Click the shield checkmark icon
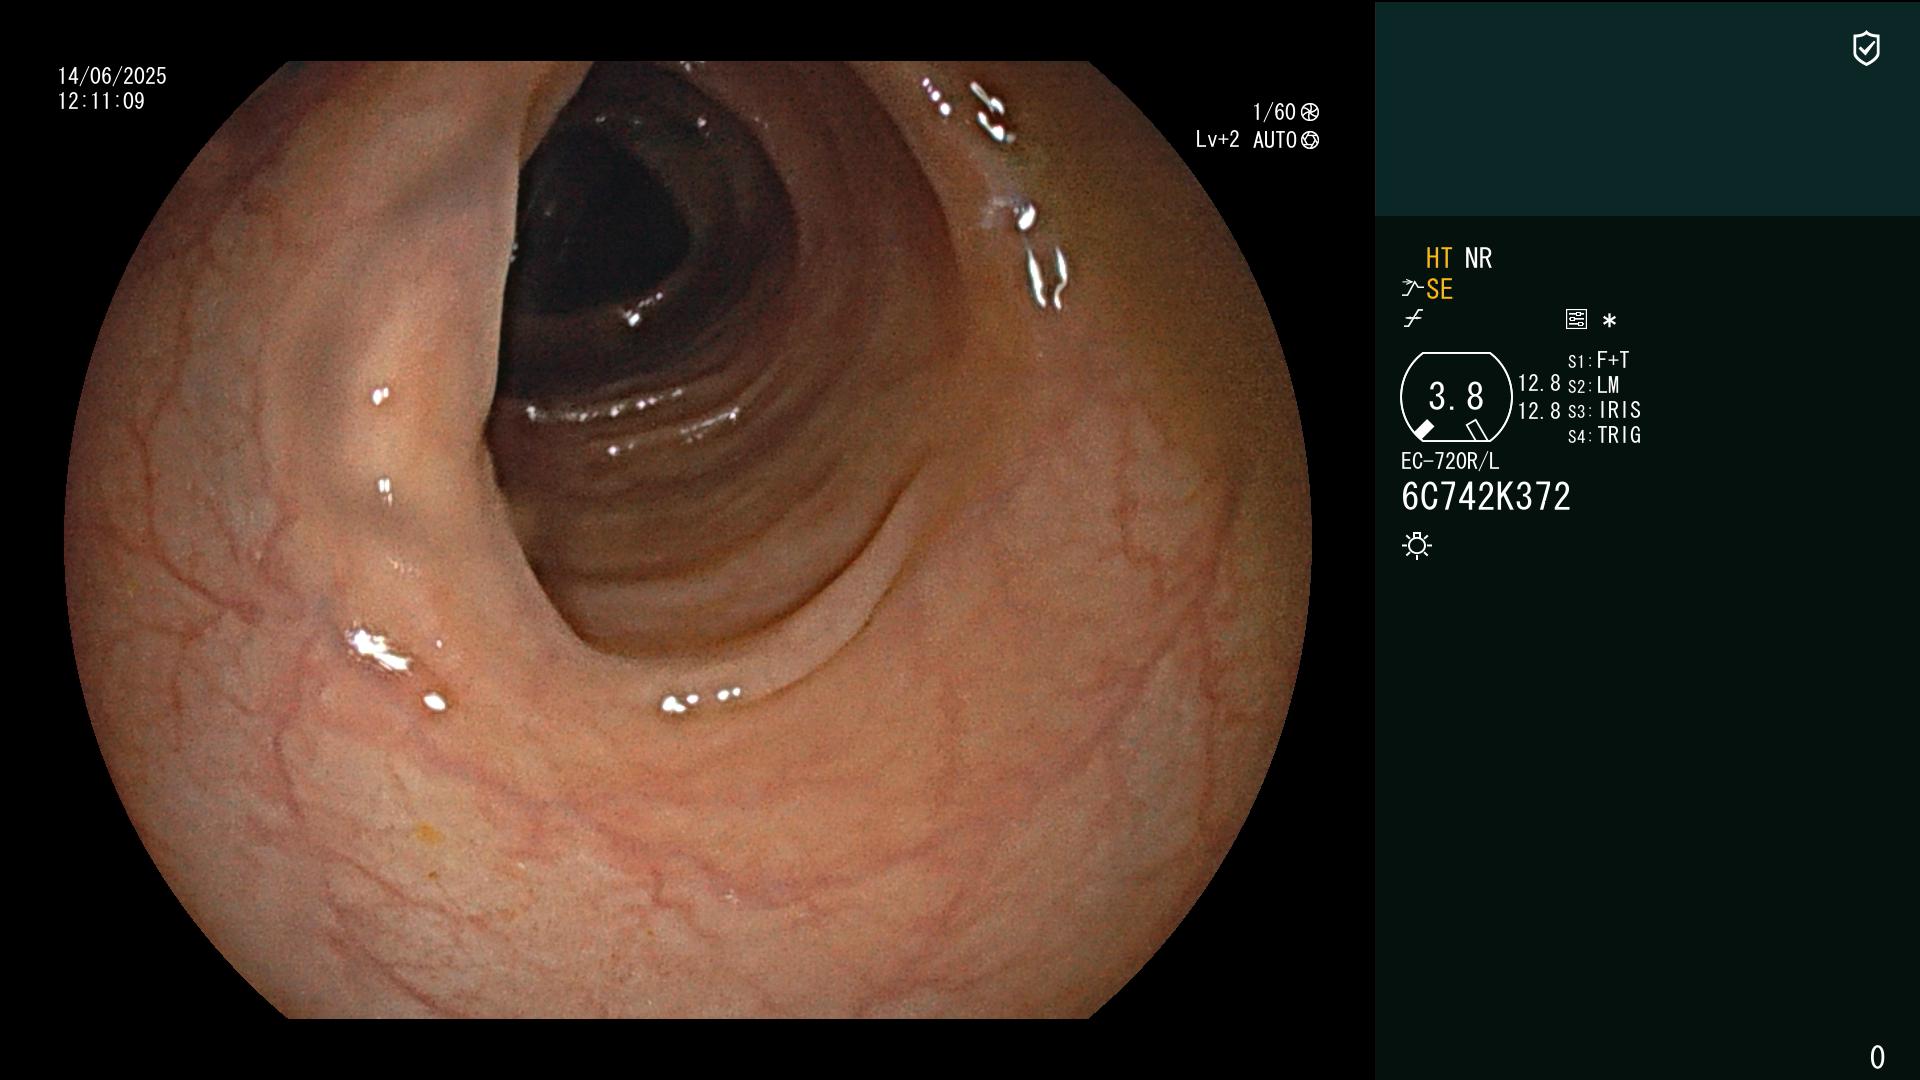Viewport: 1920px width, 1080px height. click(1866, 48)
